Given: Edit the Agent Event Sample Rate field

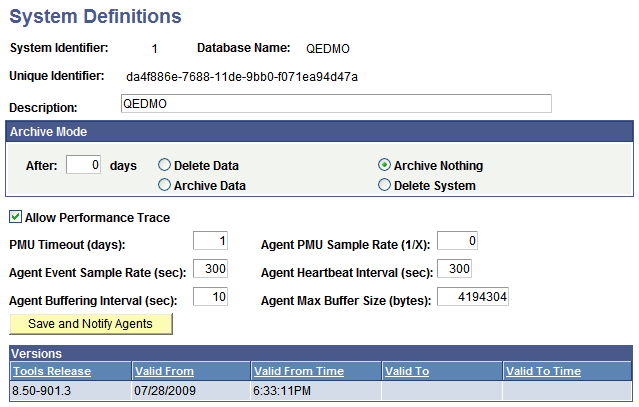Looking at the screenshot, I should pos(210,269).
